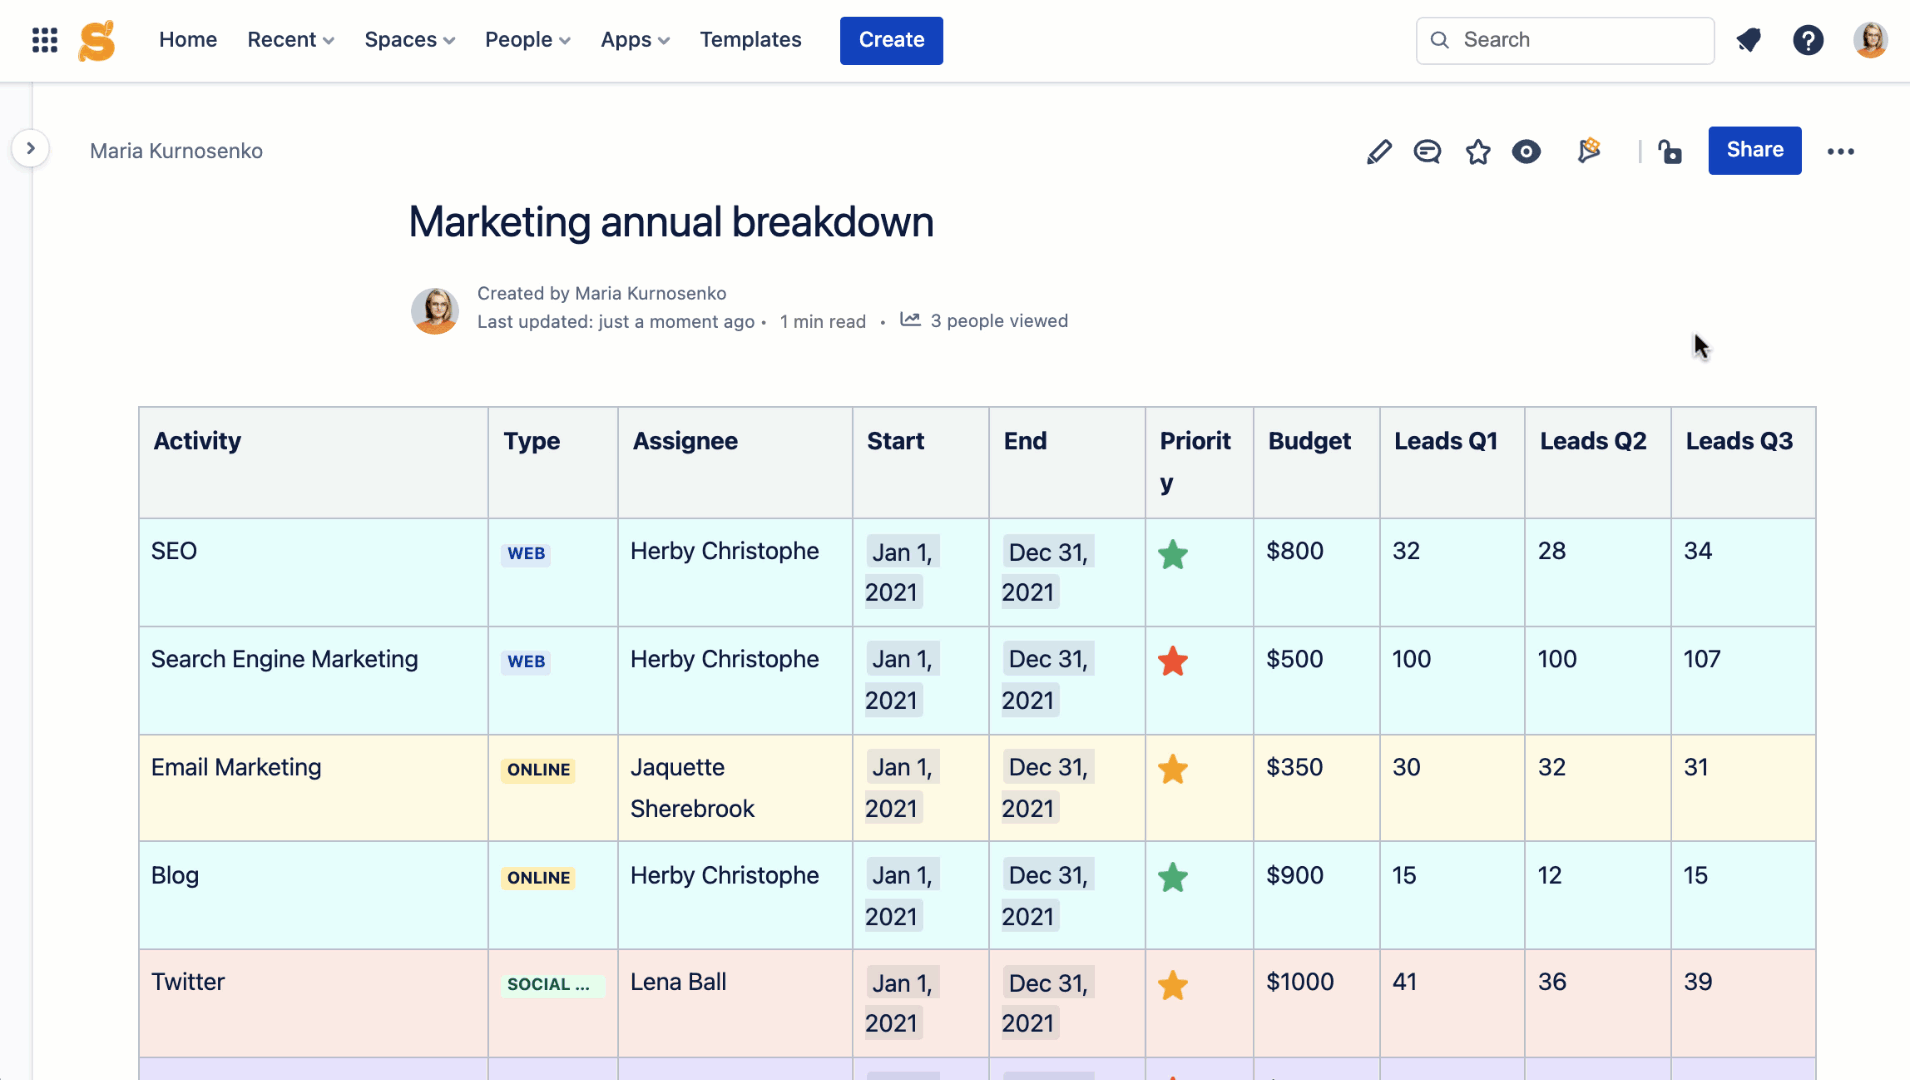
Task: Click the analytics chart icon near viewers
Action: coord(910,319)
